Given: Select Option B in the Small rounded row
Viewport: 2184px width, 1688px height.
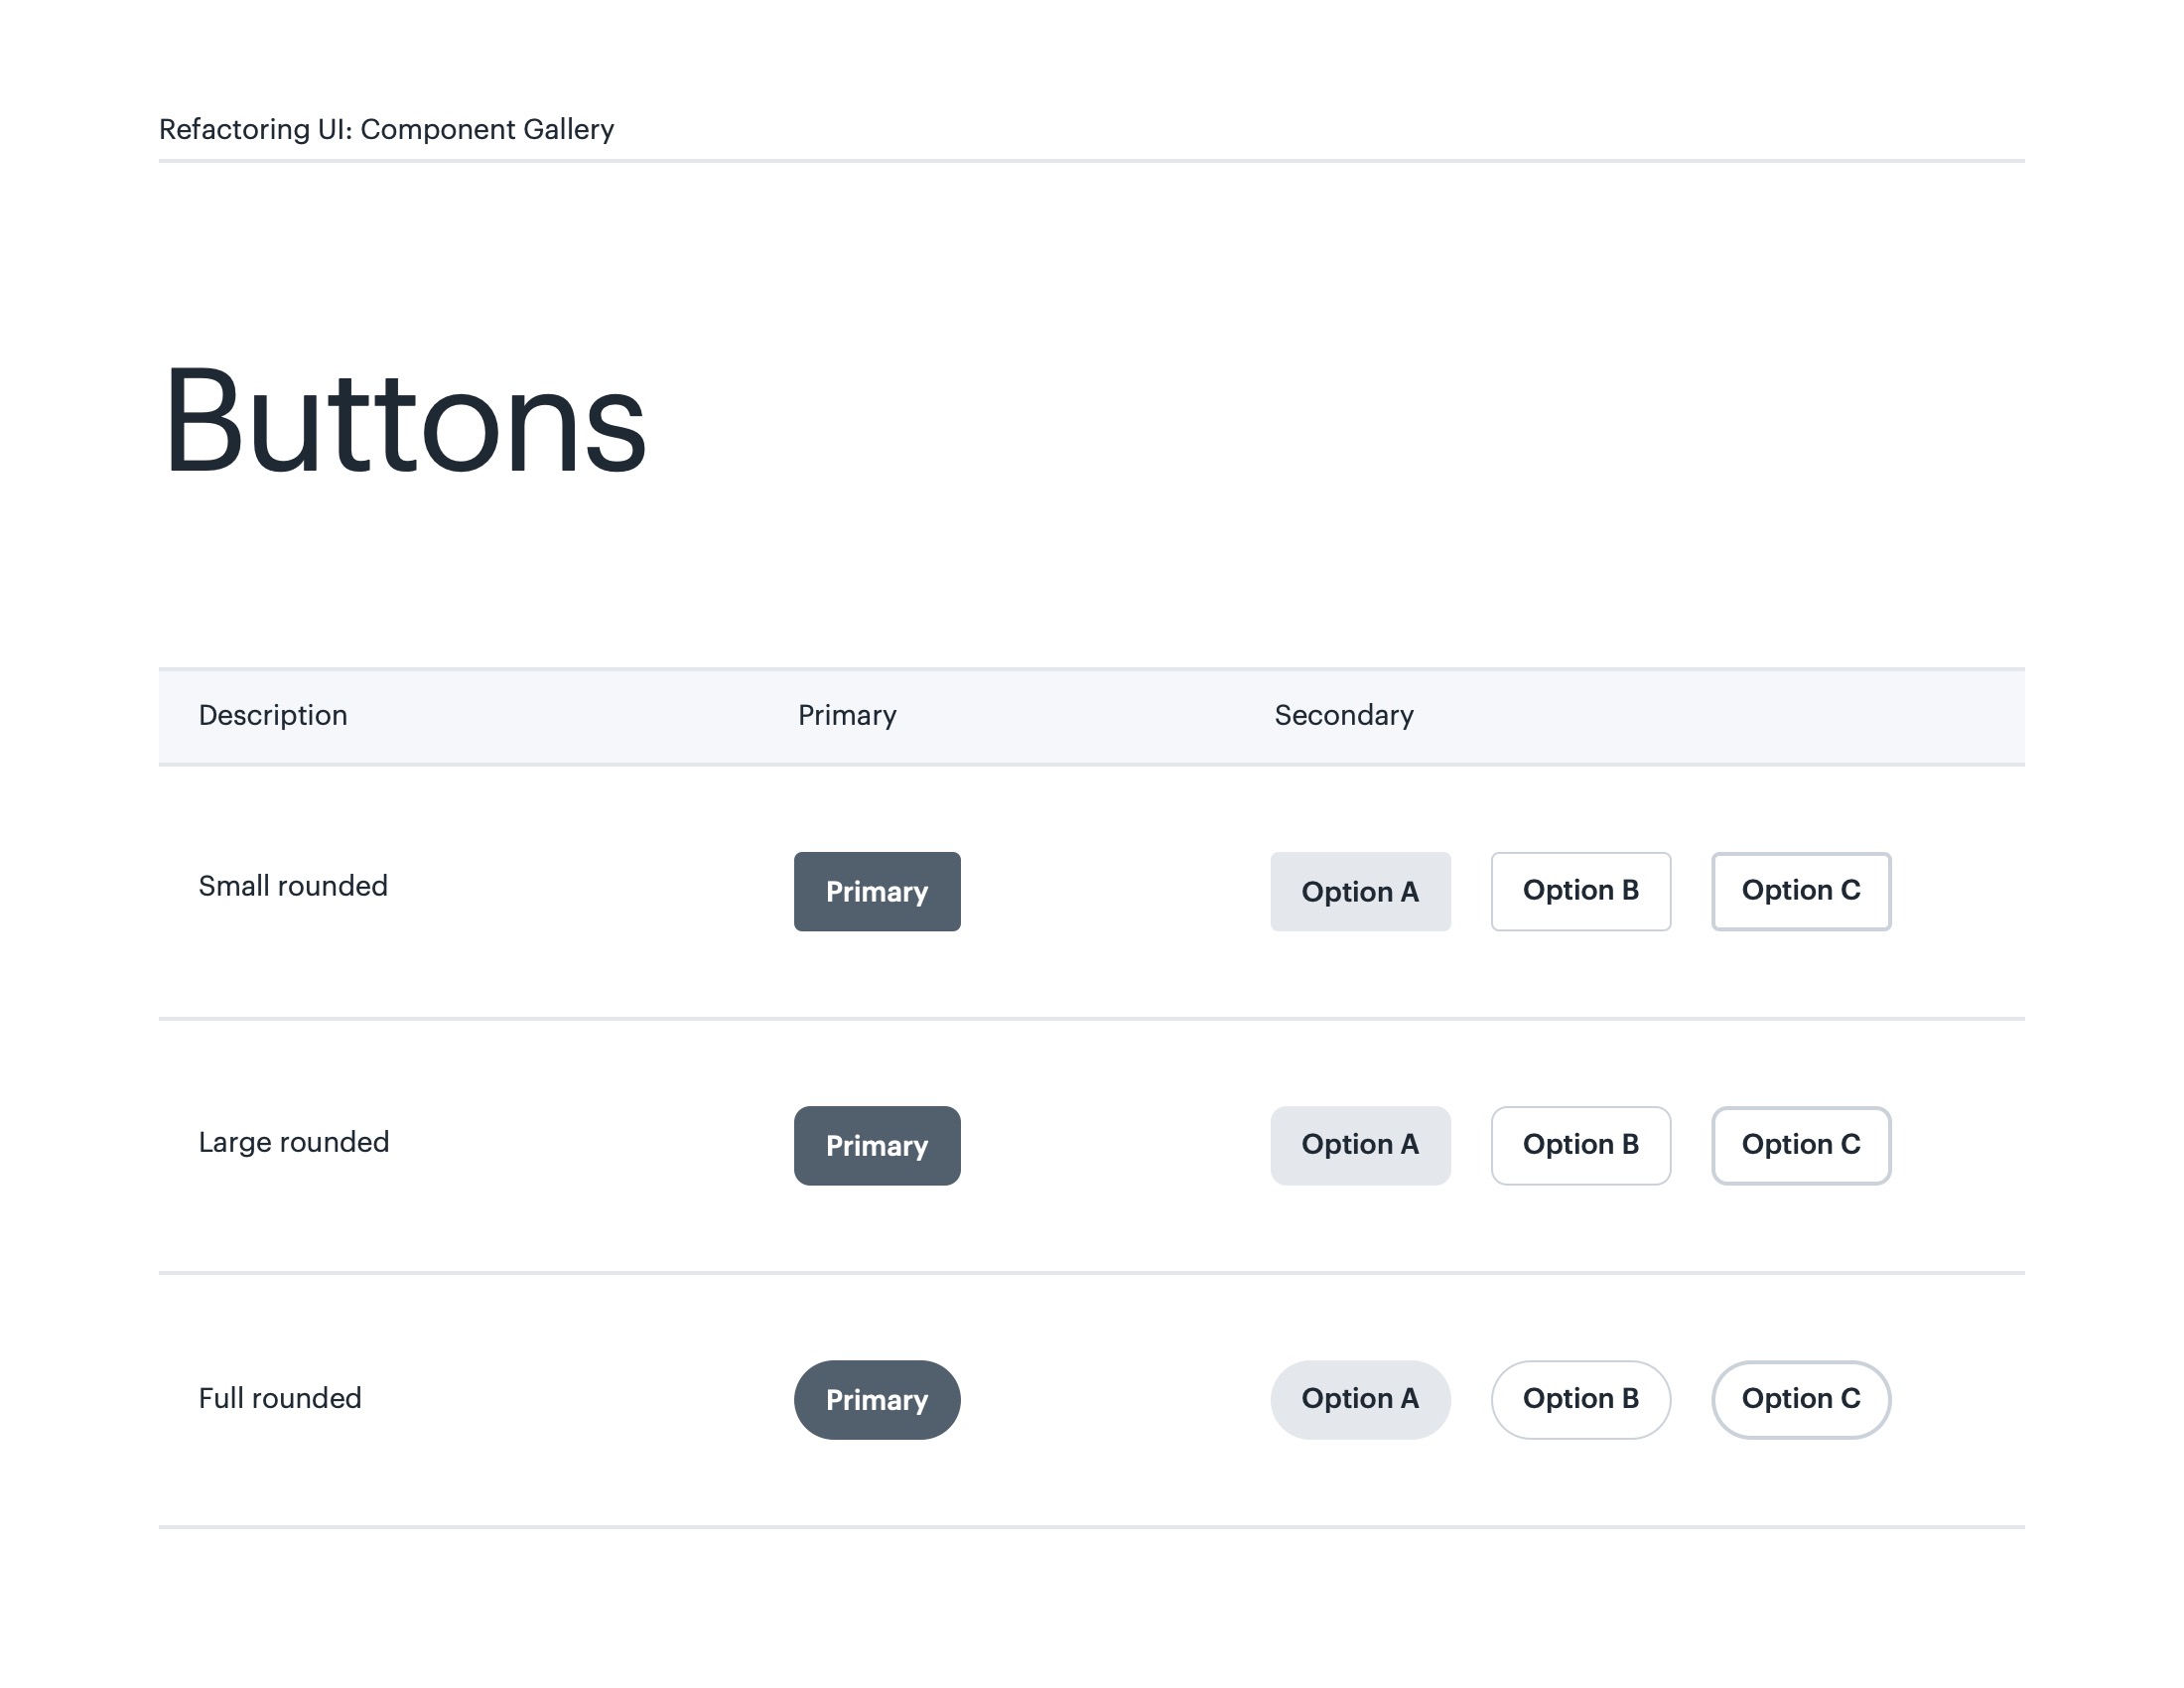Looking at the screenshot, I should 1580,891.
